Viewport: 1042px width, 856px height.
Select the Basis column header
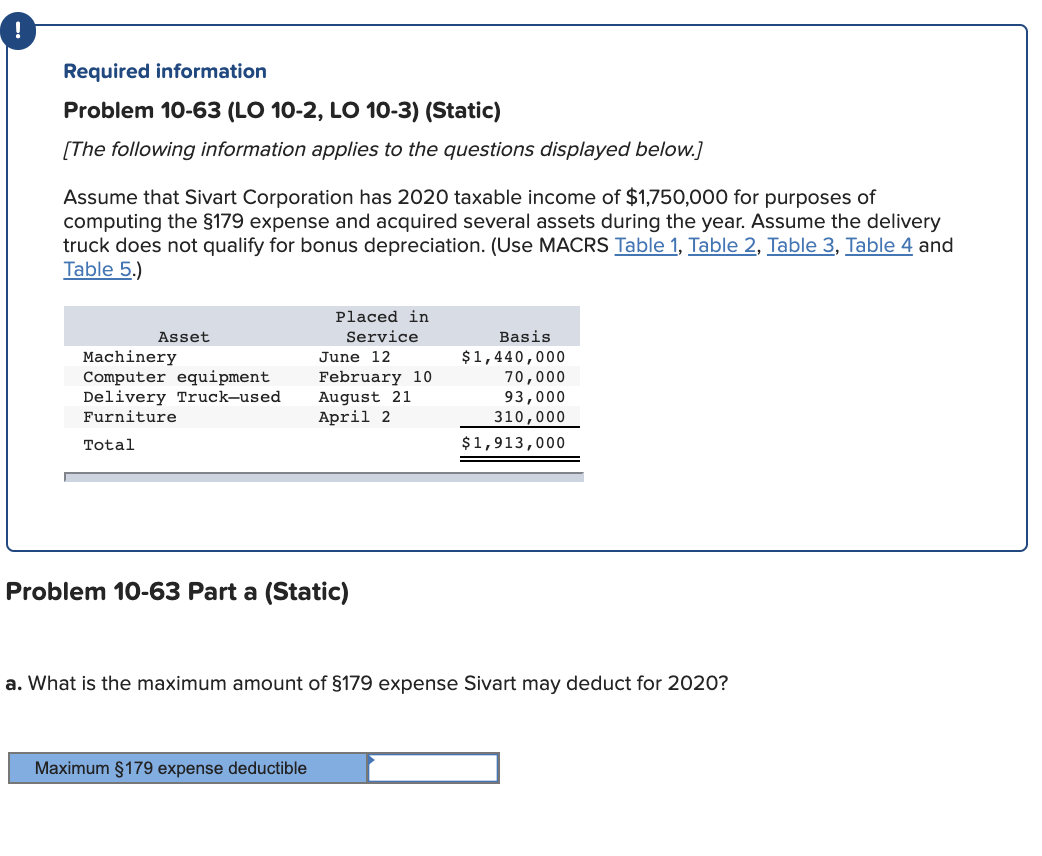(524, 336)
